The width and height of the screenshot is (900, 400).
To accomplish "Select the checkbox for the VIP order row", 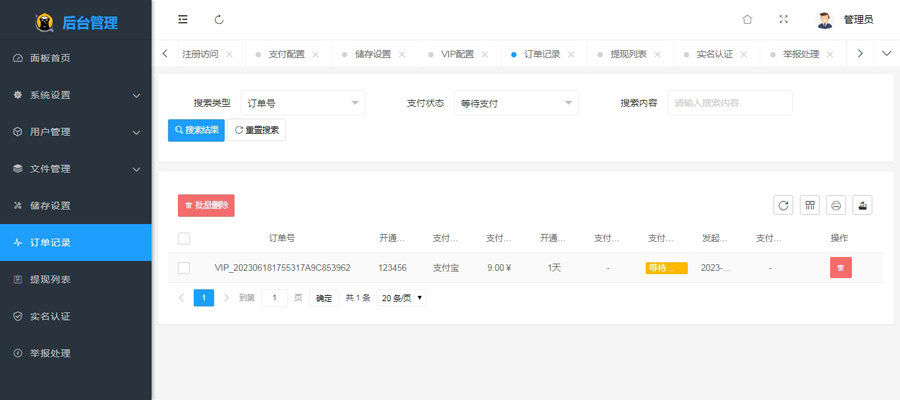I will [184, 268].
